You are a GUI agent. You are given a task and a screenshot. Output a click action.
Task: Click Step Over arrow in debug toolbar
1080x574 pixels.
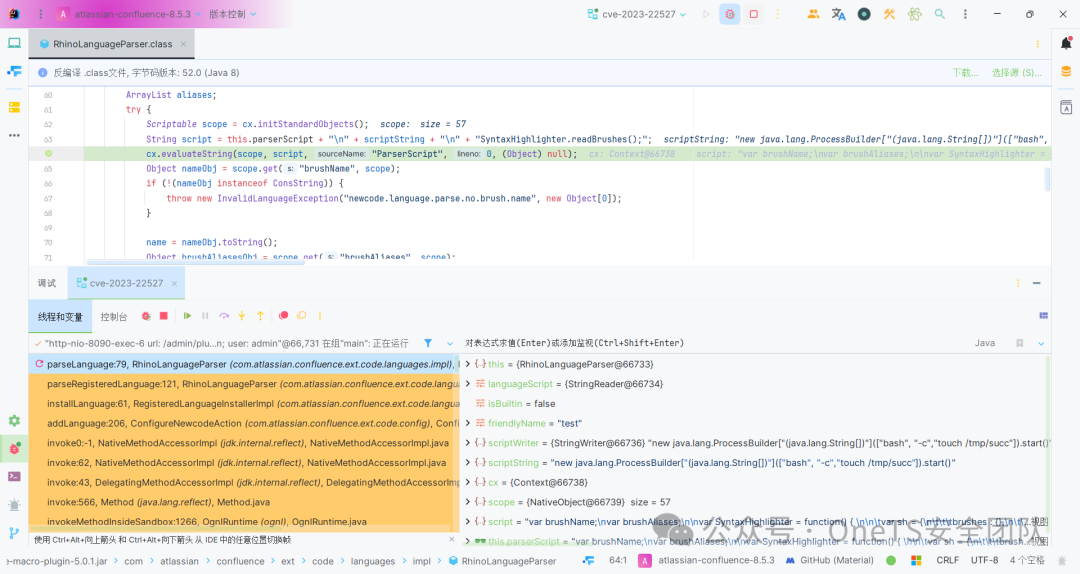pyautogui.click(x=224, y=316)
